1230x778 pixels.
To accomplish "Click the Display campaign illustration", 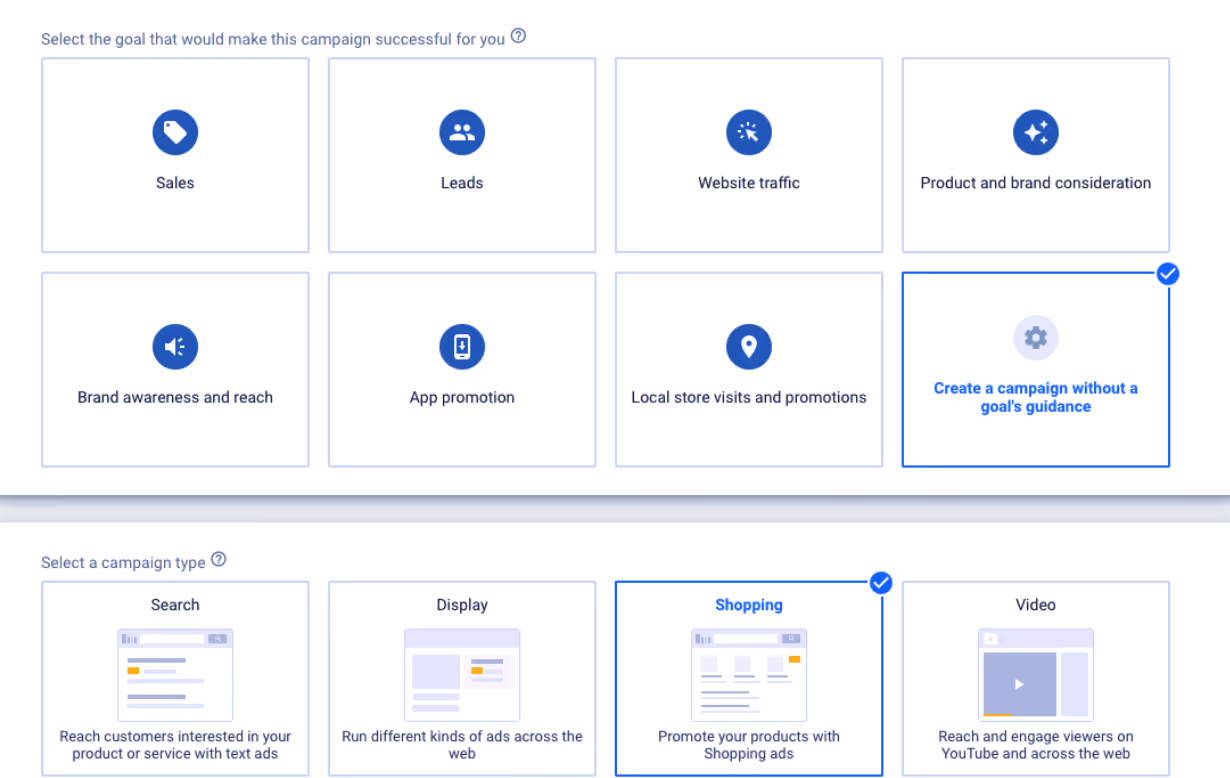I will 462,675.
